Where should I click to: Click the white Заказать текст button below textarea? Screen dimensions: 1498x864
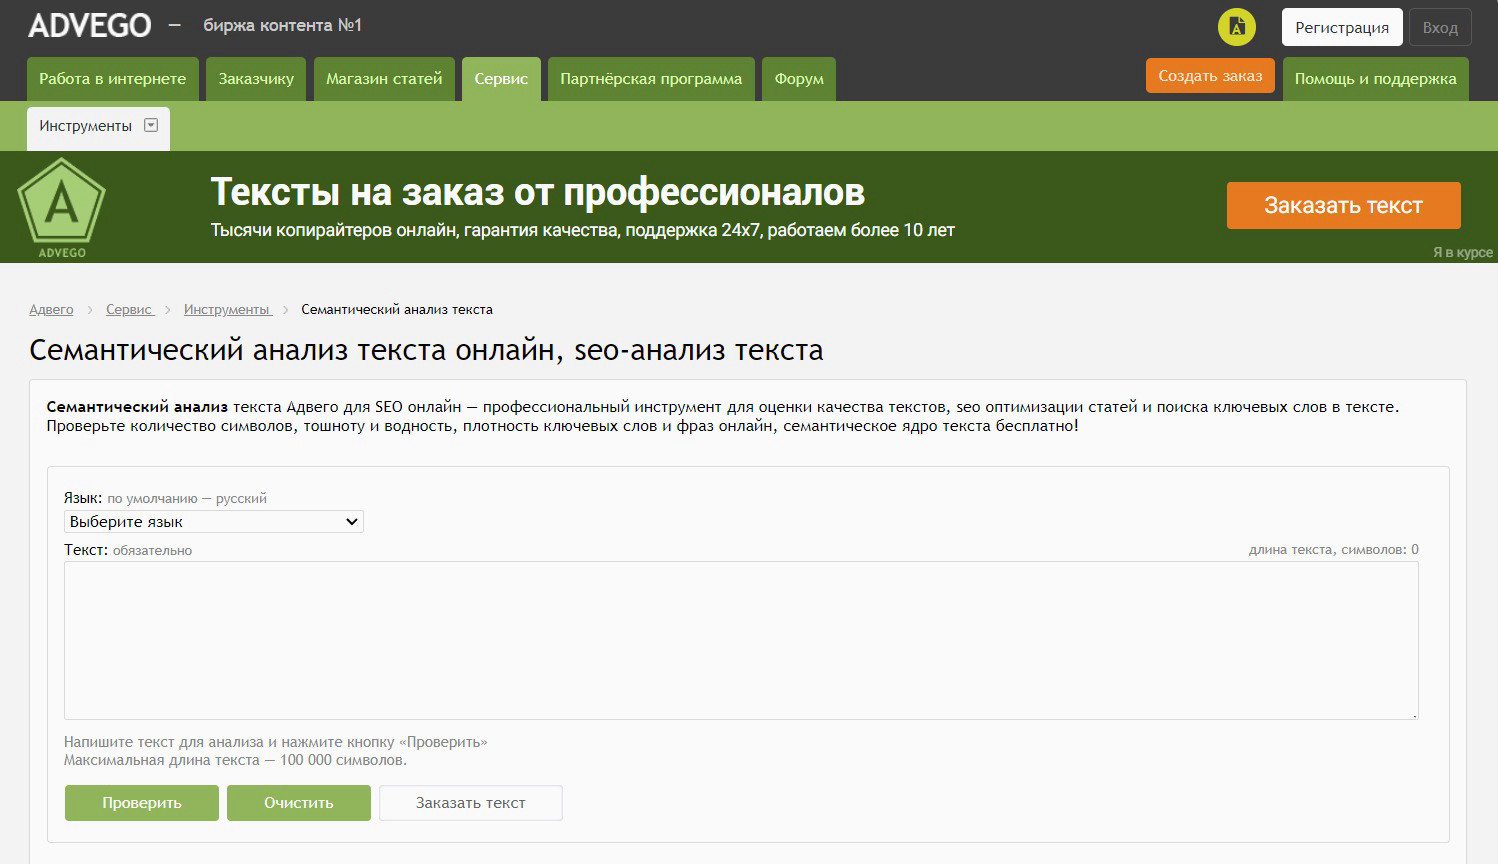click(471, 803)
